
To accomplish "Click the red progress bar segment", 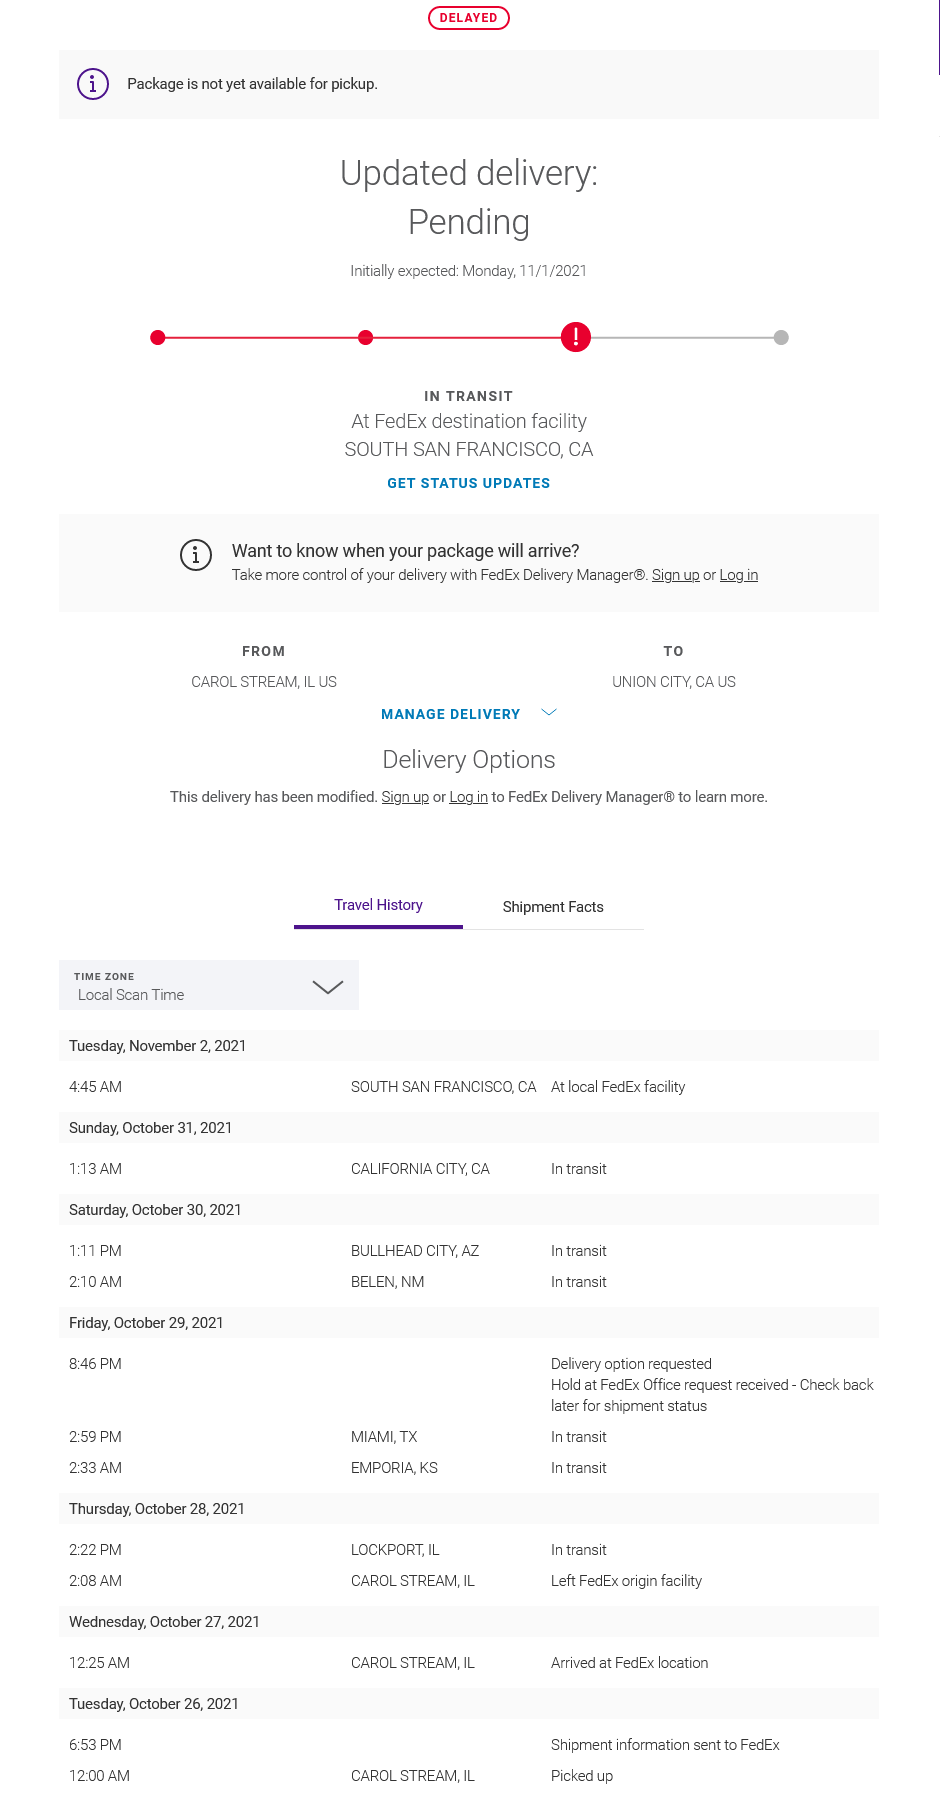I will (260, 337).
